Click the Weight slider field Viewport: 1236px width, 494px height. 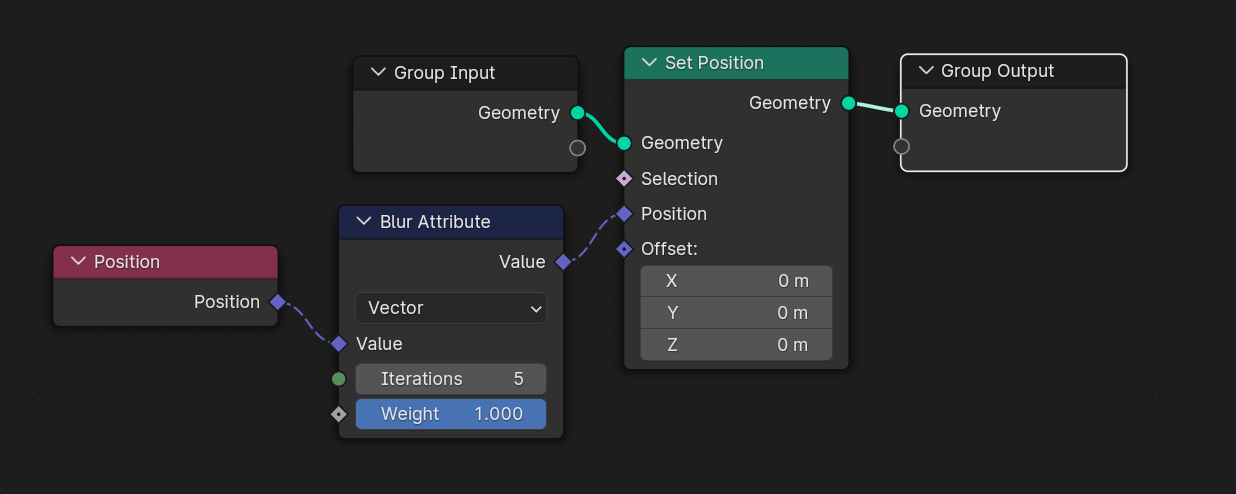pyautogui.click(x=450, y=414)
